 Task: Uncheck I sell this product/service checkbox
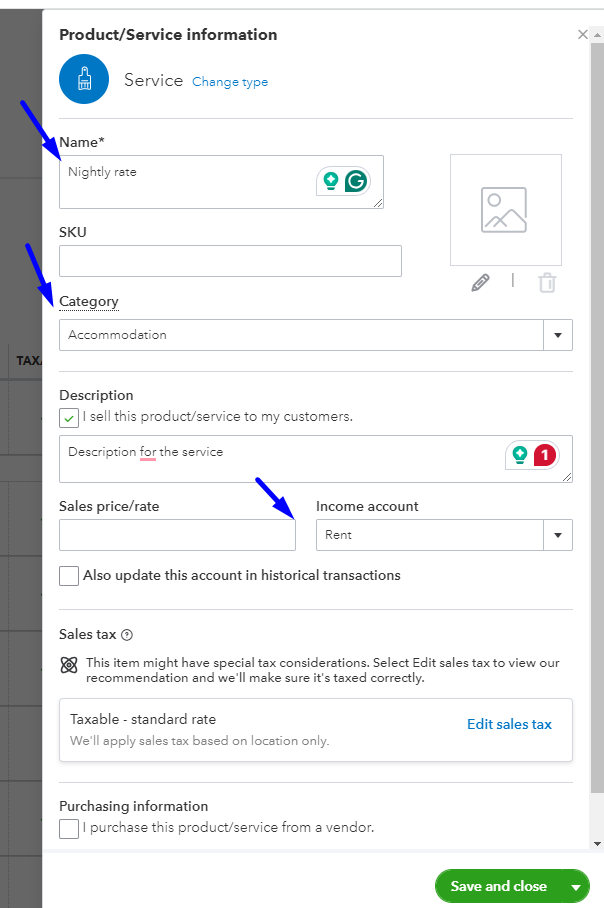click(x=69, y=417)
